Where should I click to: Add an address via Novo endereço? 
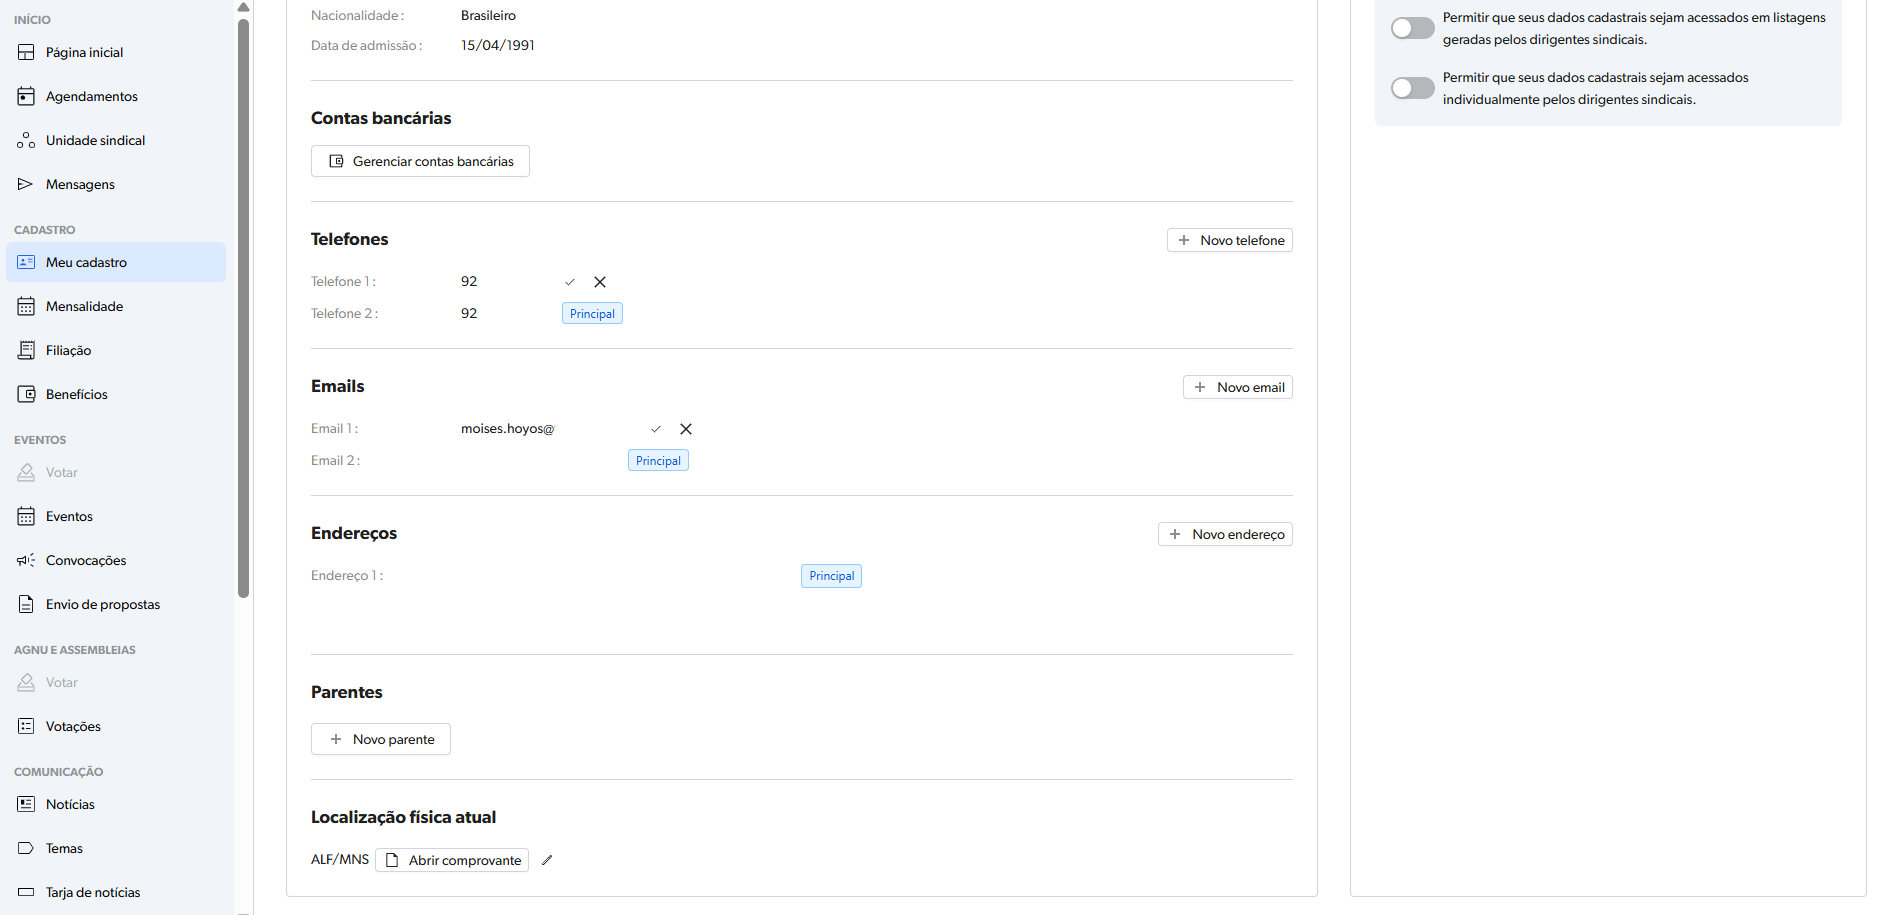pyautogui.click(x=1225, y=534)
